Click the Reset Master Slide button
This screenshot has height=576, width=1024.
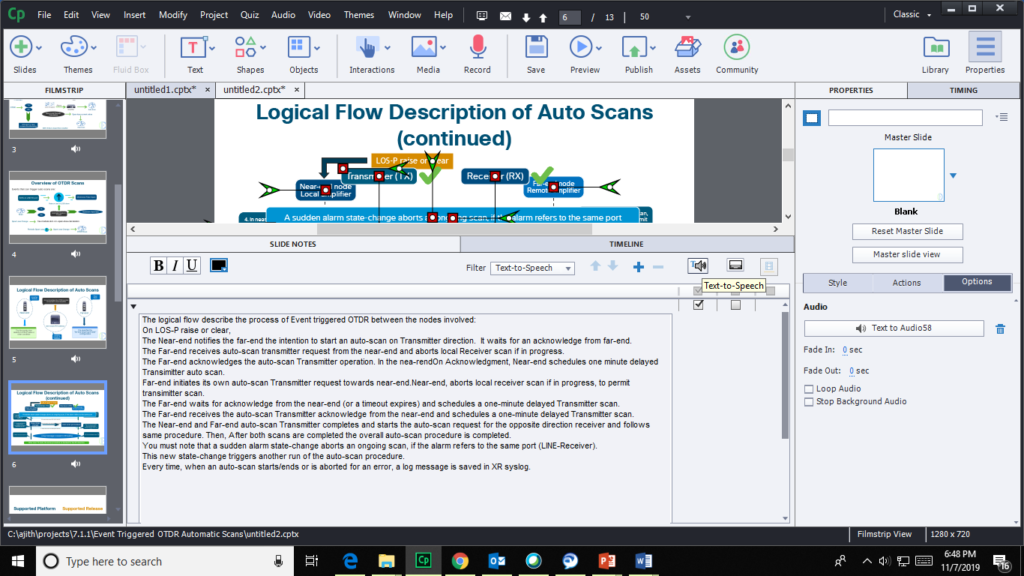click(x=907, y=231)
